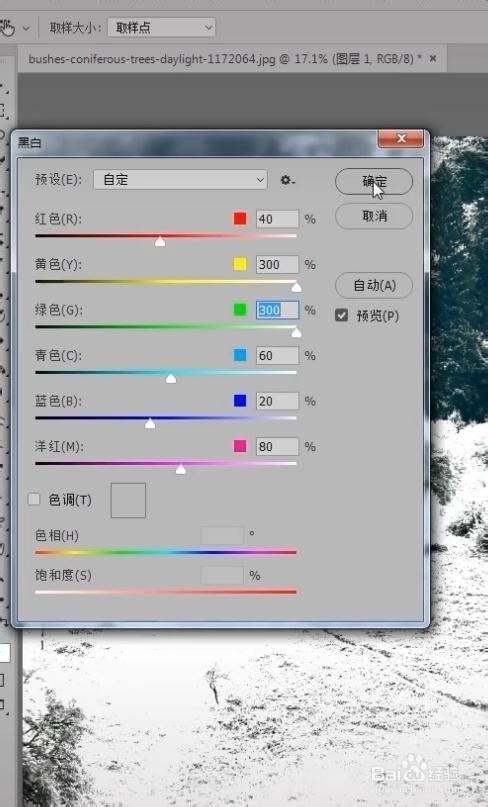Open the 预设(E) preset dropdown

[180, 180]
